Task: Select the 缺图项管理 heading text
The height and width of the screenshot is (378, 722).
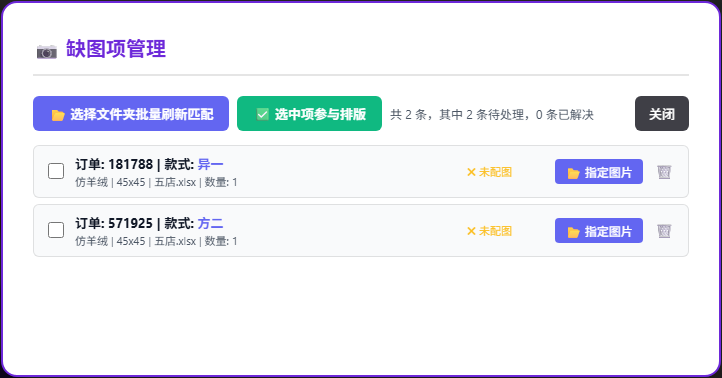Action: tap(116, 49)
